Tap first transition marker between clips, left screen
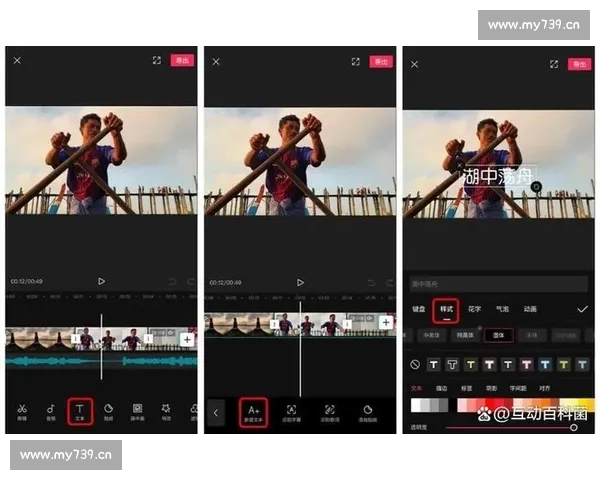 click(x=76, y=338)
